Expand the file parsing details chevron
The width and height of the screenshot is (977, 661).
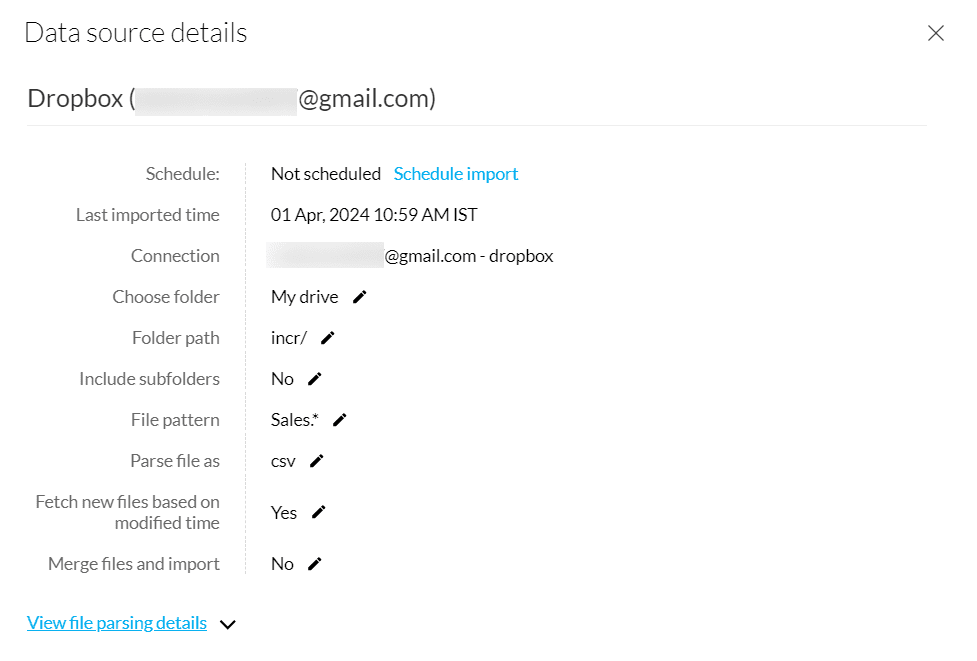coord(228,624)
